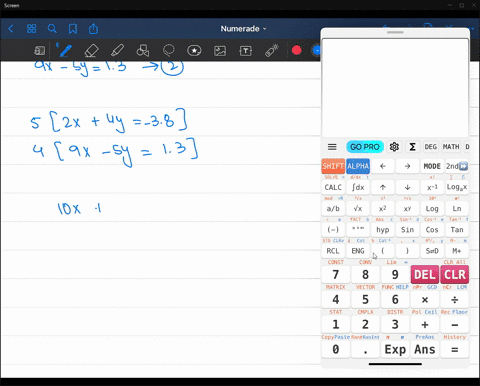Tap the RCL key
Screen dimensions: 480x386
tap(333, 251)
